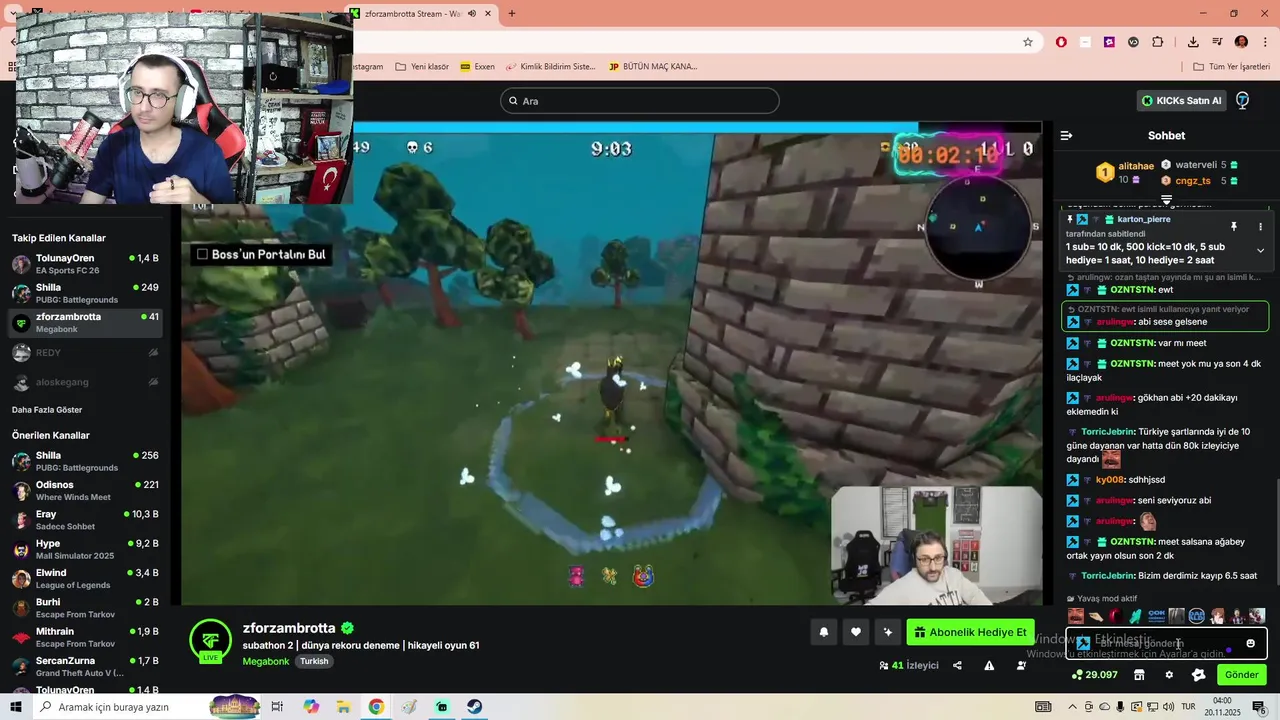The width and height of the screenshot is (1280, 720).
Task: Collapse chat with the Sohbet panel arrow icon
Action: click(1066, 135)
